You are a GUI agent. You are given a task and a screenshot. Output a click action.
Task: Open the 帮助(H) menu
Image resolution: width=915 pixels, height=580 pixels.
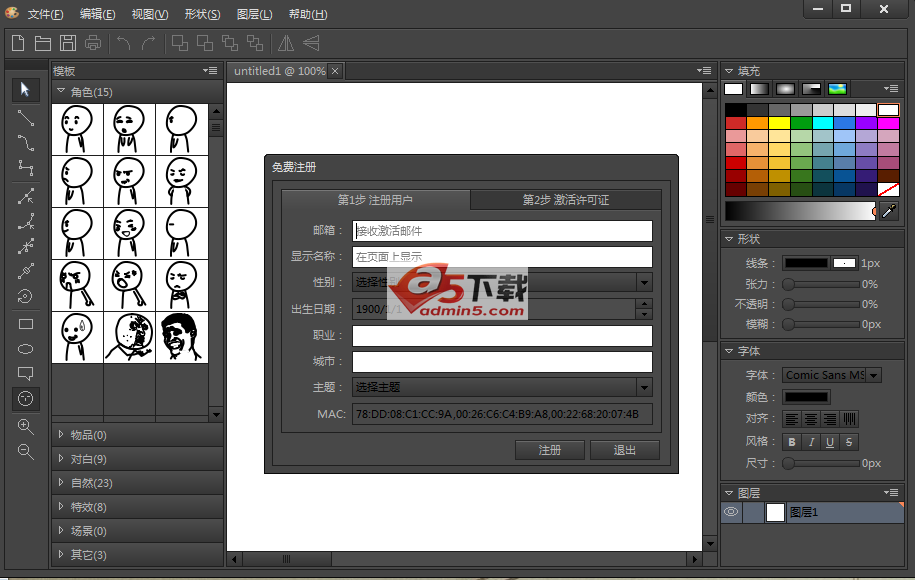(308, 14)
